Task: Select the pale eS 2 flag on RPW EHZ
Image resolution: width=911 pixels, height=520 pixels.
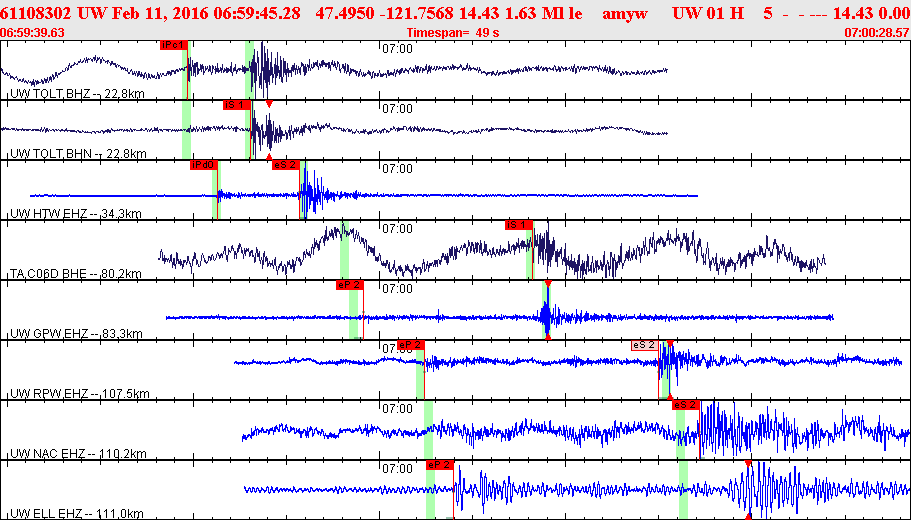Action: [644, 345]
